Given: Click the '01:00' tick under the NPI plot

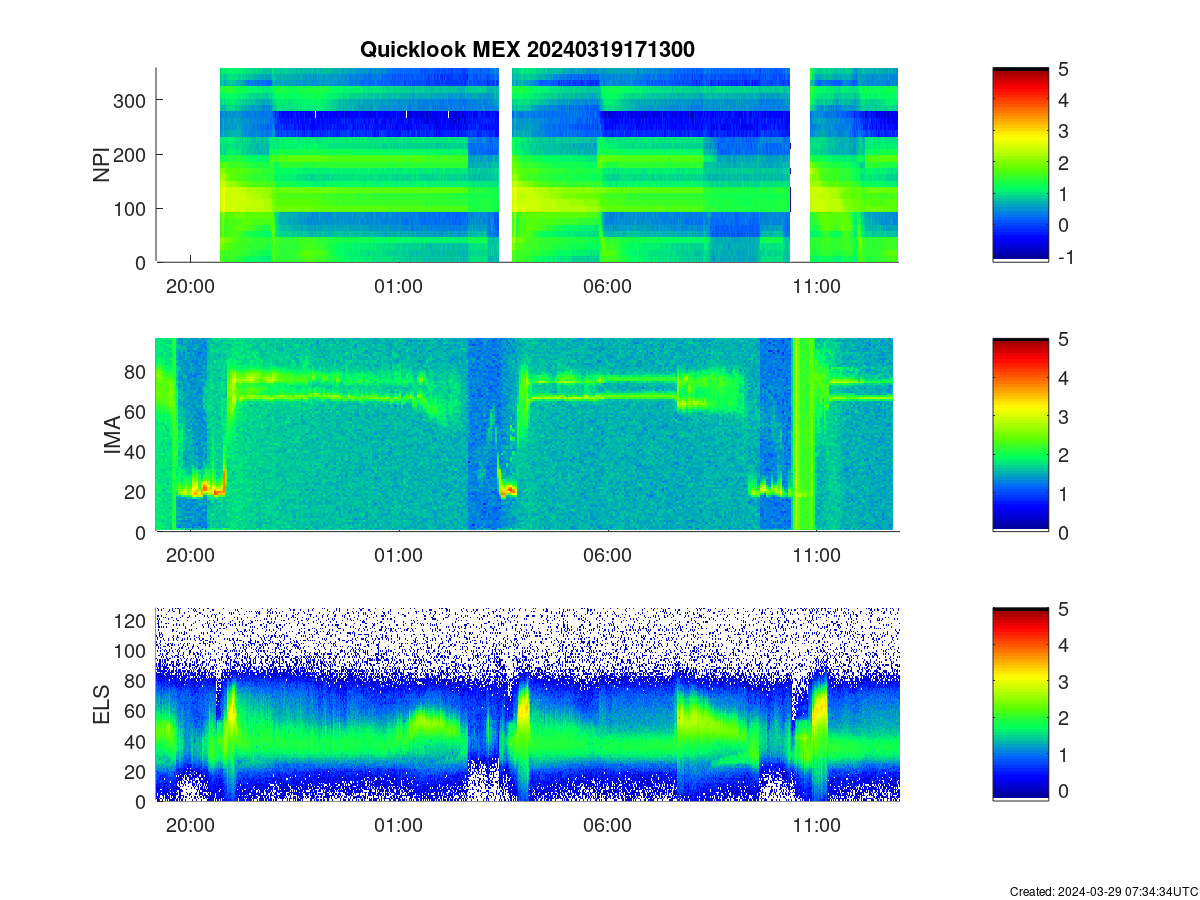Looking at the screenshot, I should tap(398, 286).
